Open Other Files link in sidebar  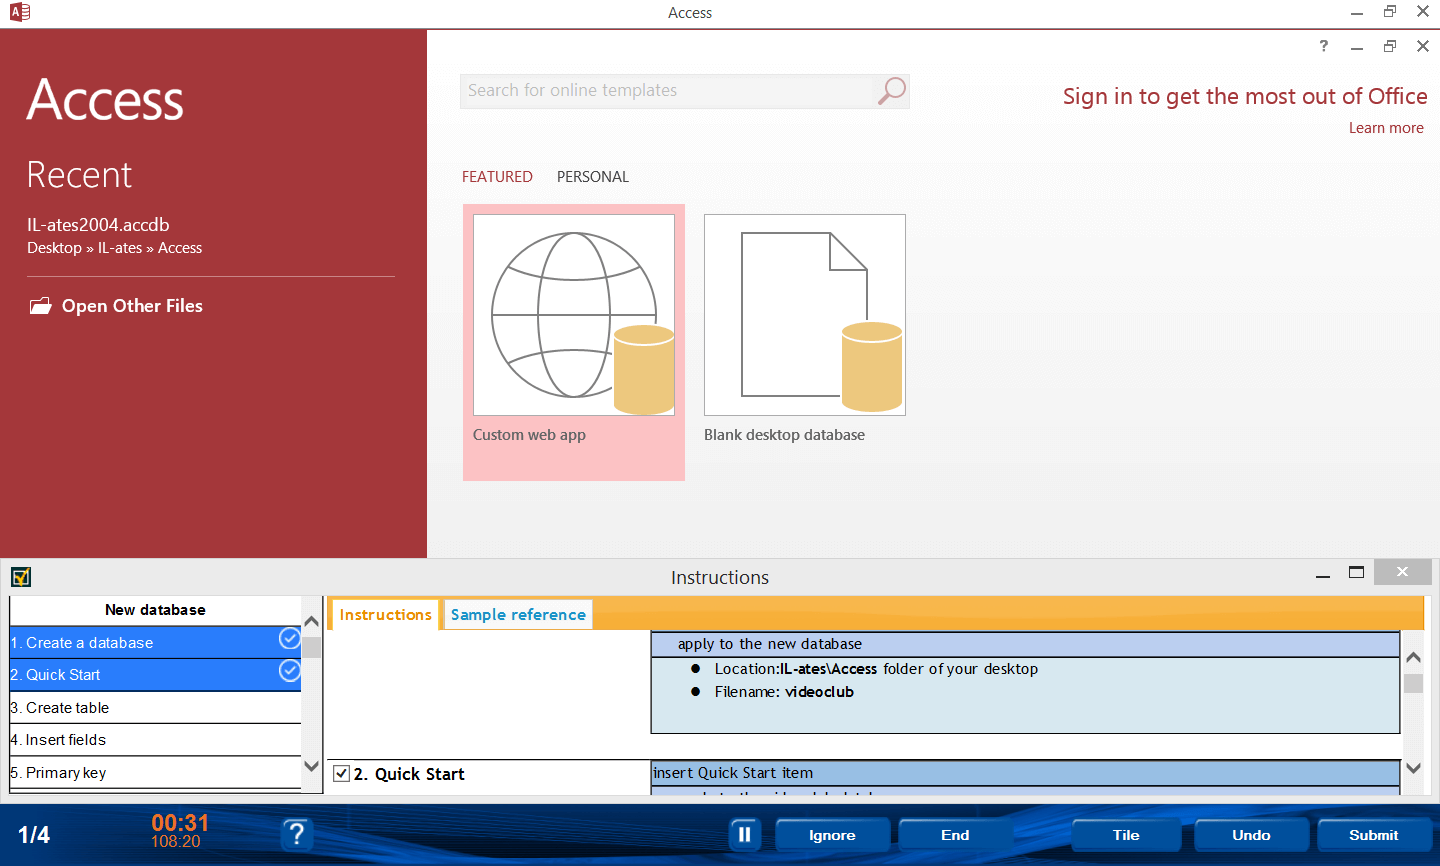[x=132, y=306]
